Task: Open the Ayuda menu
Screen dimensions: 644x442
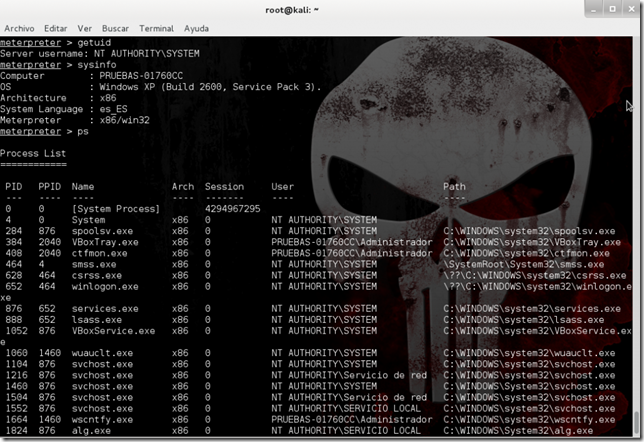Action: pos(196,28)
